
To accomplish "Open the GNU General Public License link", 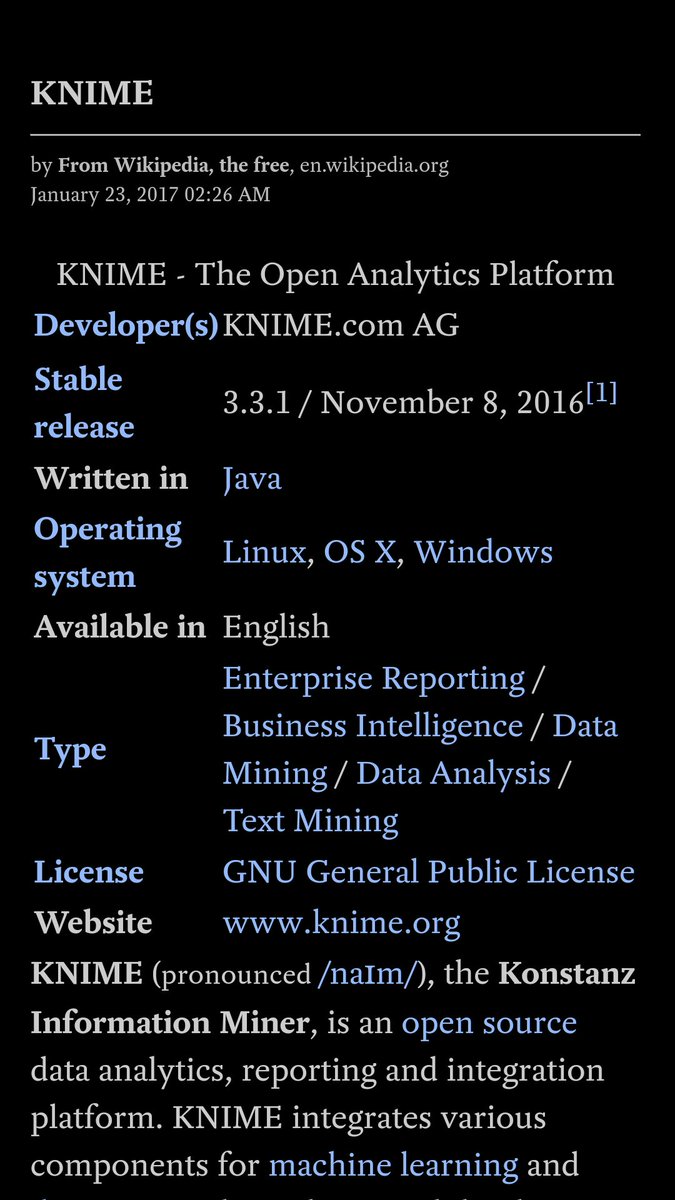I will 429,872.
